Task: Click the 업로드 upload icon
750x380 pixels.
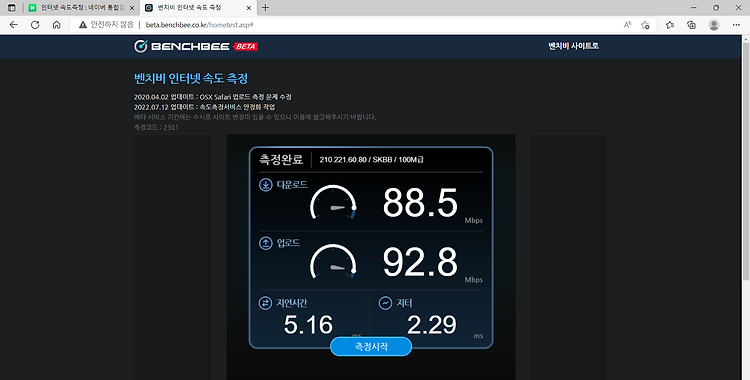Action: click(x=265, y=243)
